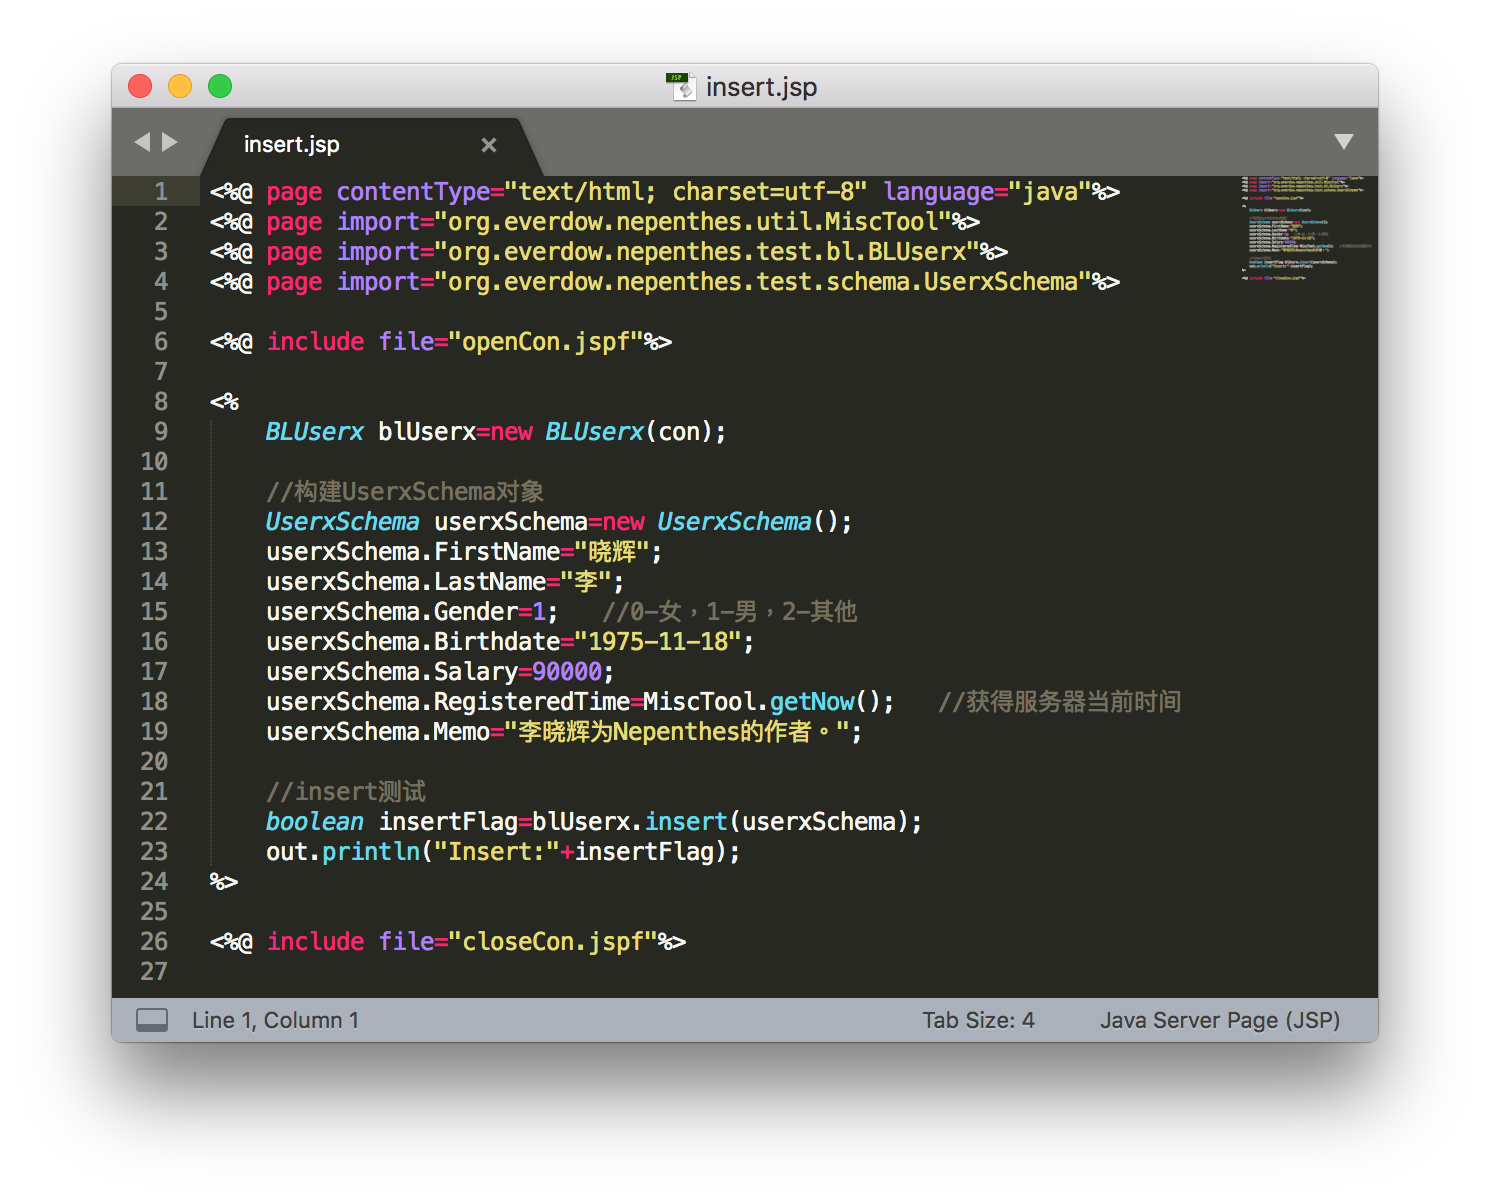Click the //构建UserxSchema对象 comment
This screenshot has height=1202, width=1490.
[x=405, y=491]
